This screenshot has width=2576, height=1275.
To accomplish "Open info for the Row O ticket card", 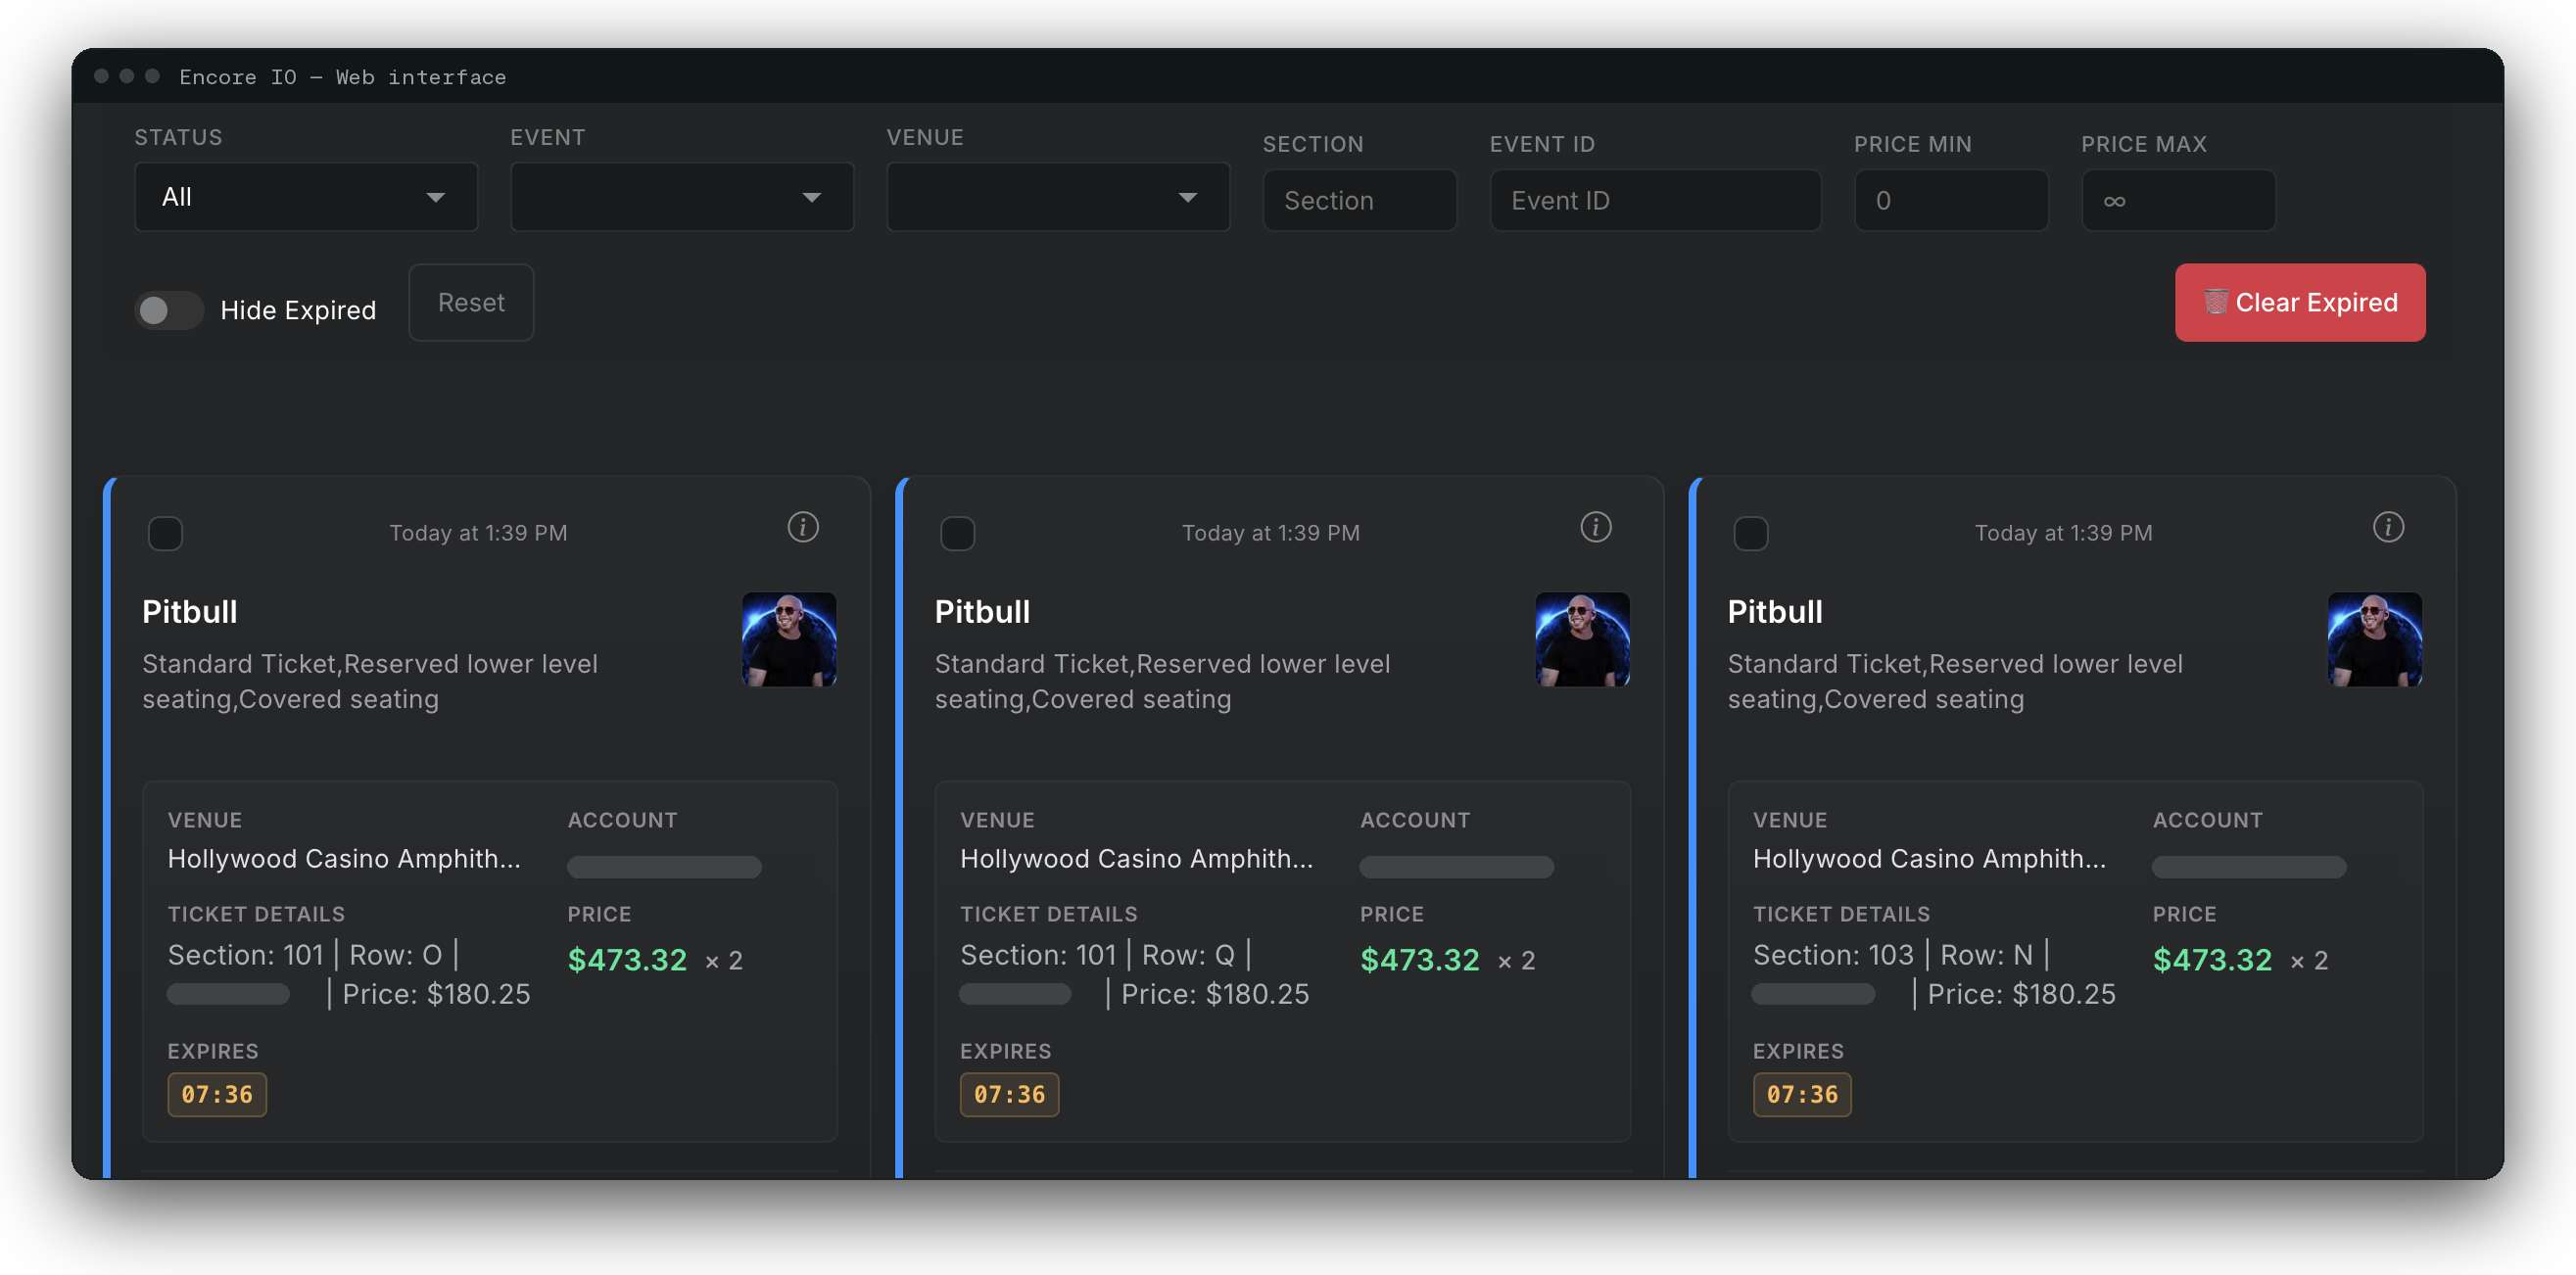I will pyautogui.click(x=803, y=527).
